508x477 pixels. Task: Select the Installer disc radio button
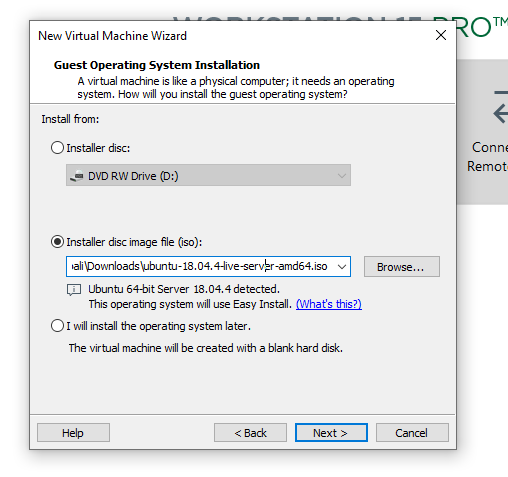tap(57, 148)
